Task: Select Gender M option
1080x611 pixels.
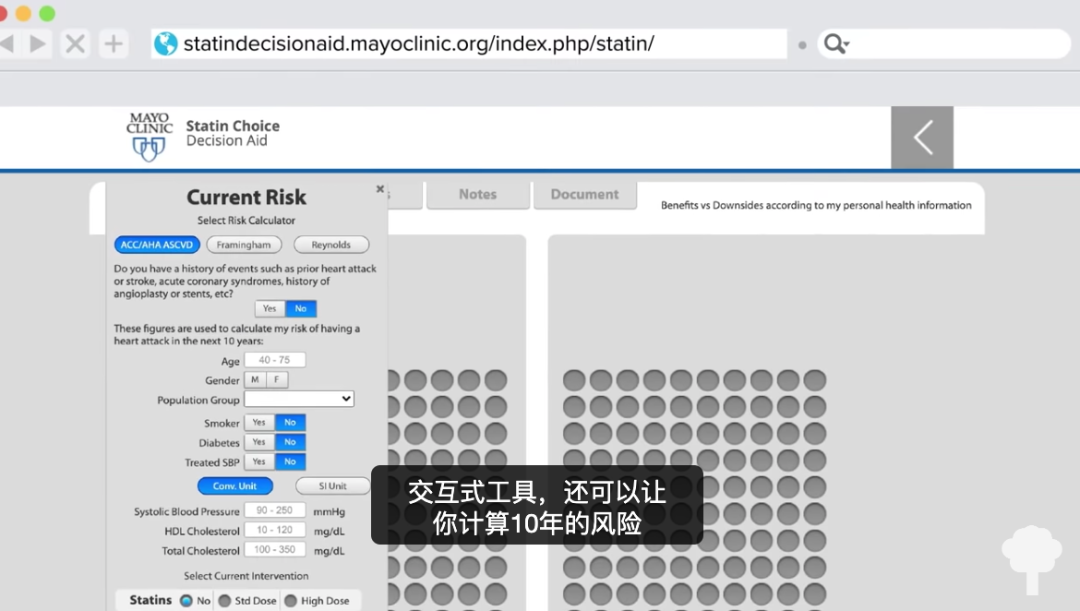Action: (x=255, y=380)
